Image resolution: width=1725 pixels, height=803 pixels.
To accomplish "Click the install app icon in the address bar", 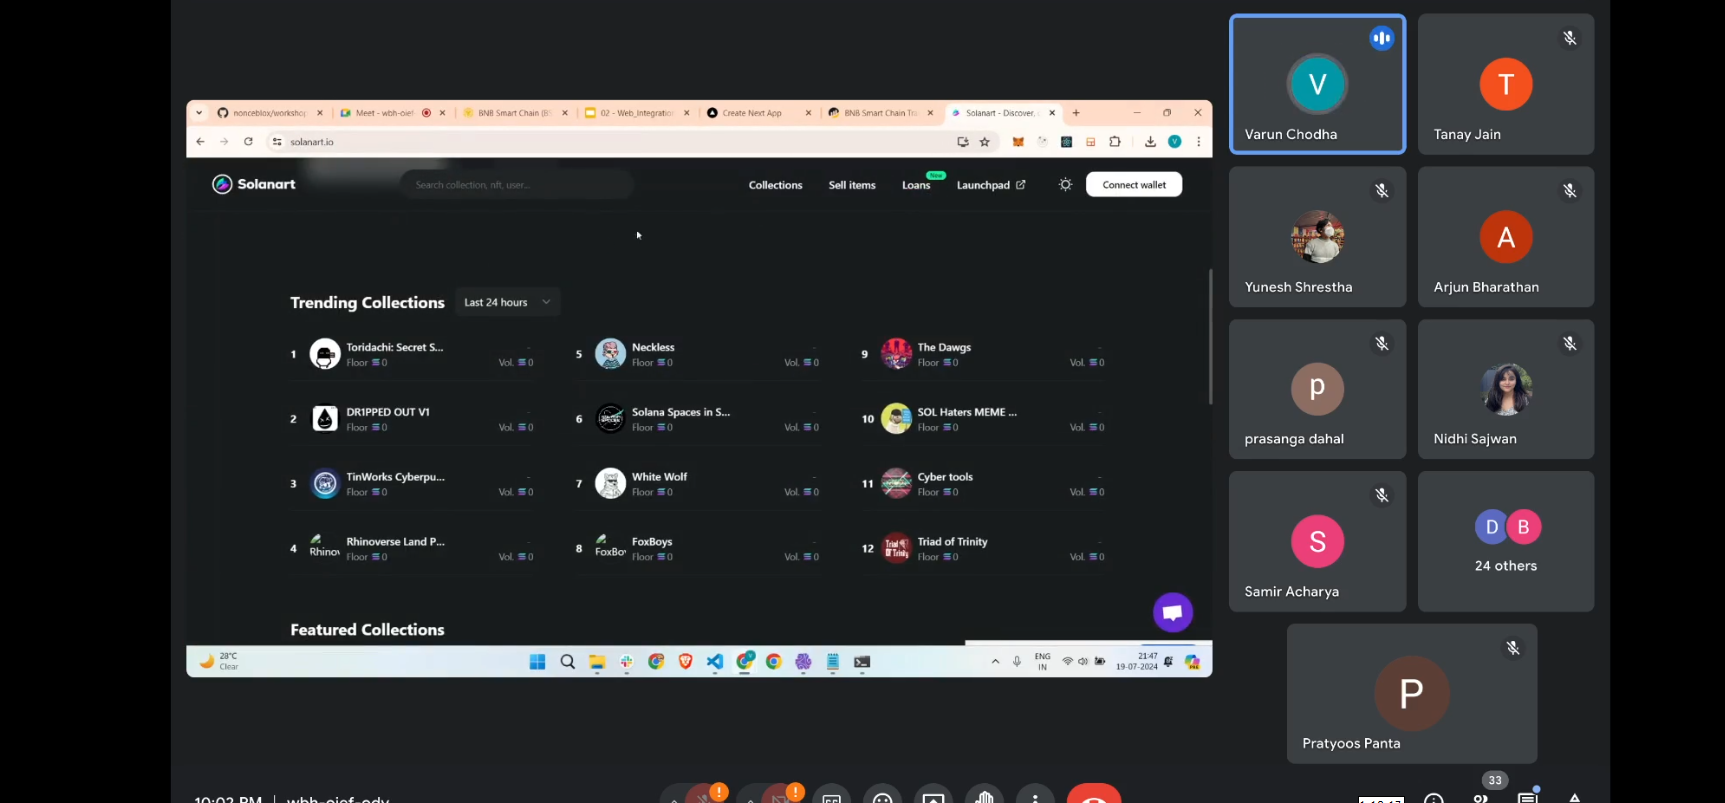I will tap(963, 142).
